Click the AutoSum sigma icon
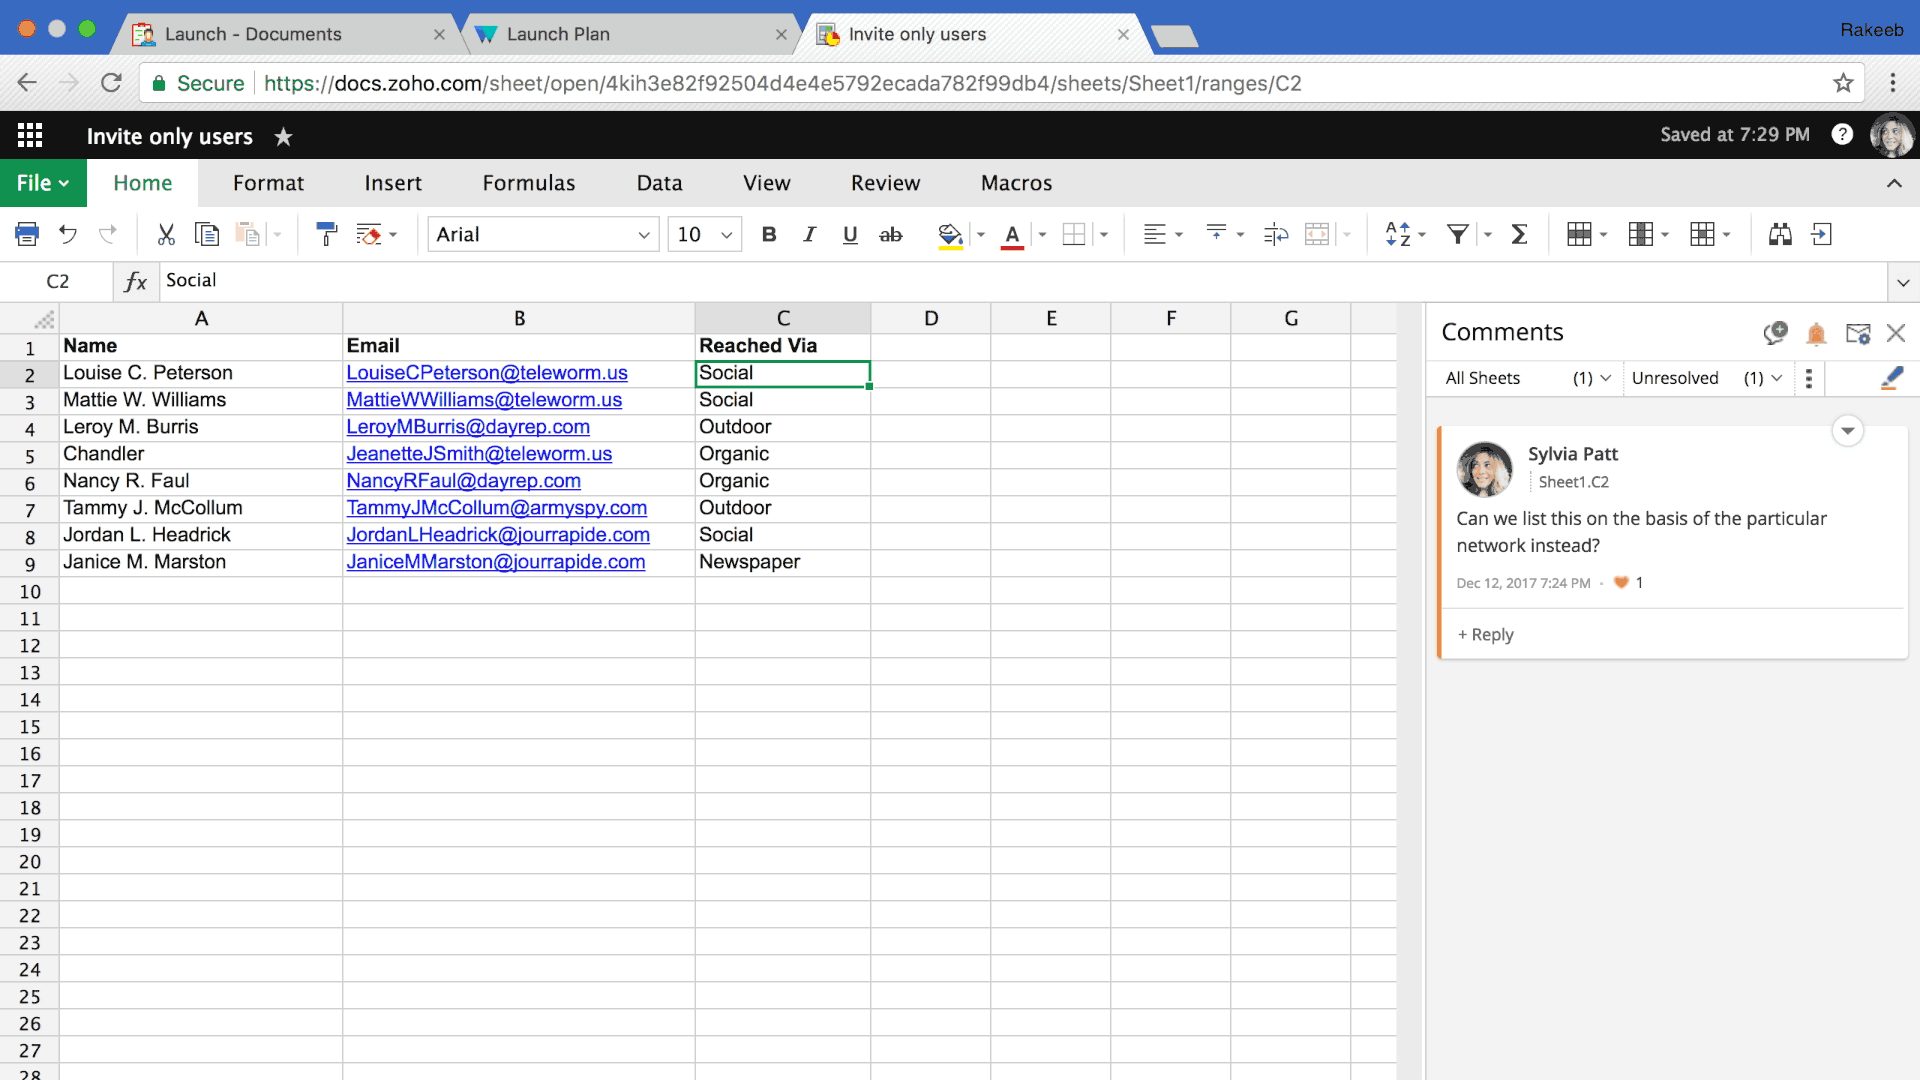Viewport: 1920px width, 1080px height. click(1519, 234)
